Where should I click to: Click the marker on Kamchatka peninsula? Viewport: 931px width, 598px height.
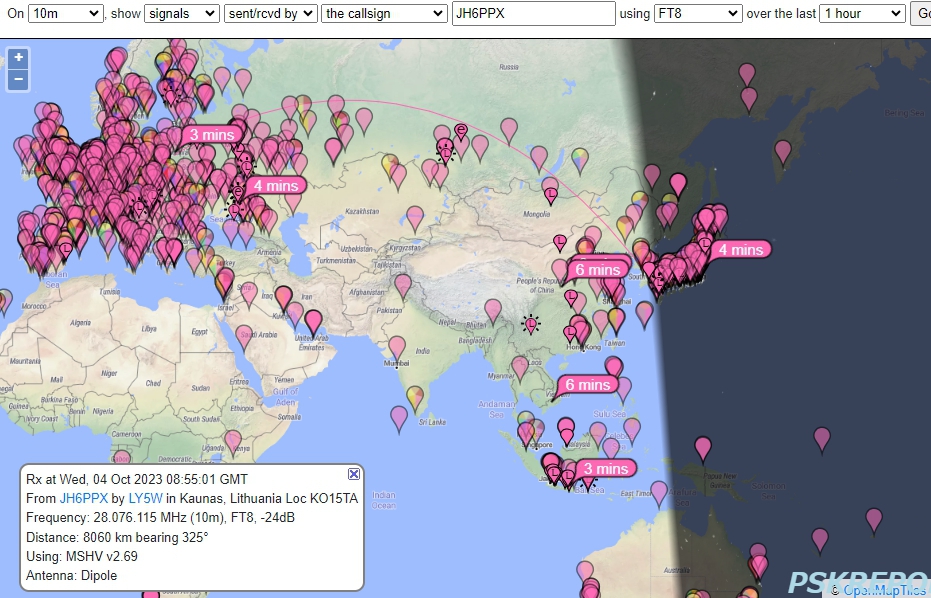(x=783, y=151)
